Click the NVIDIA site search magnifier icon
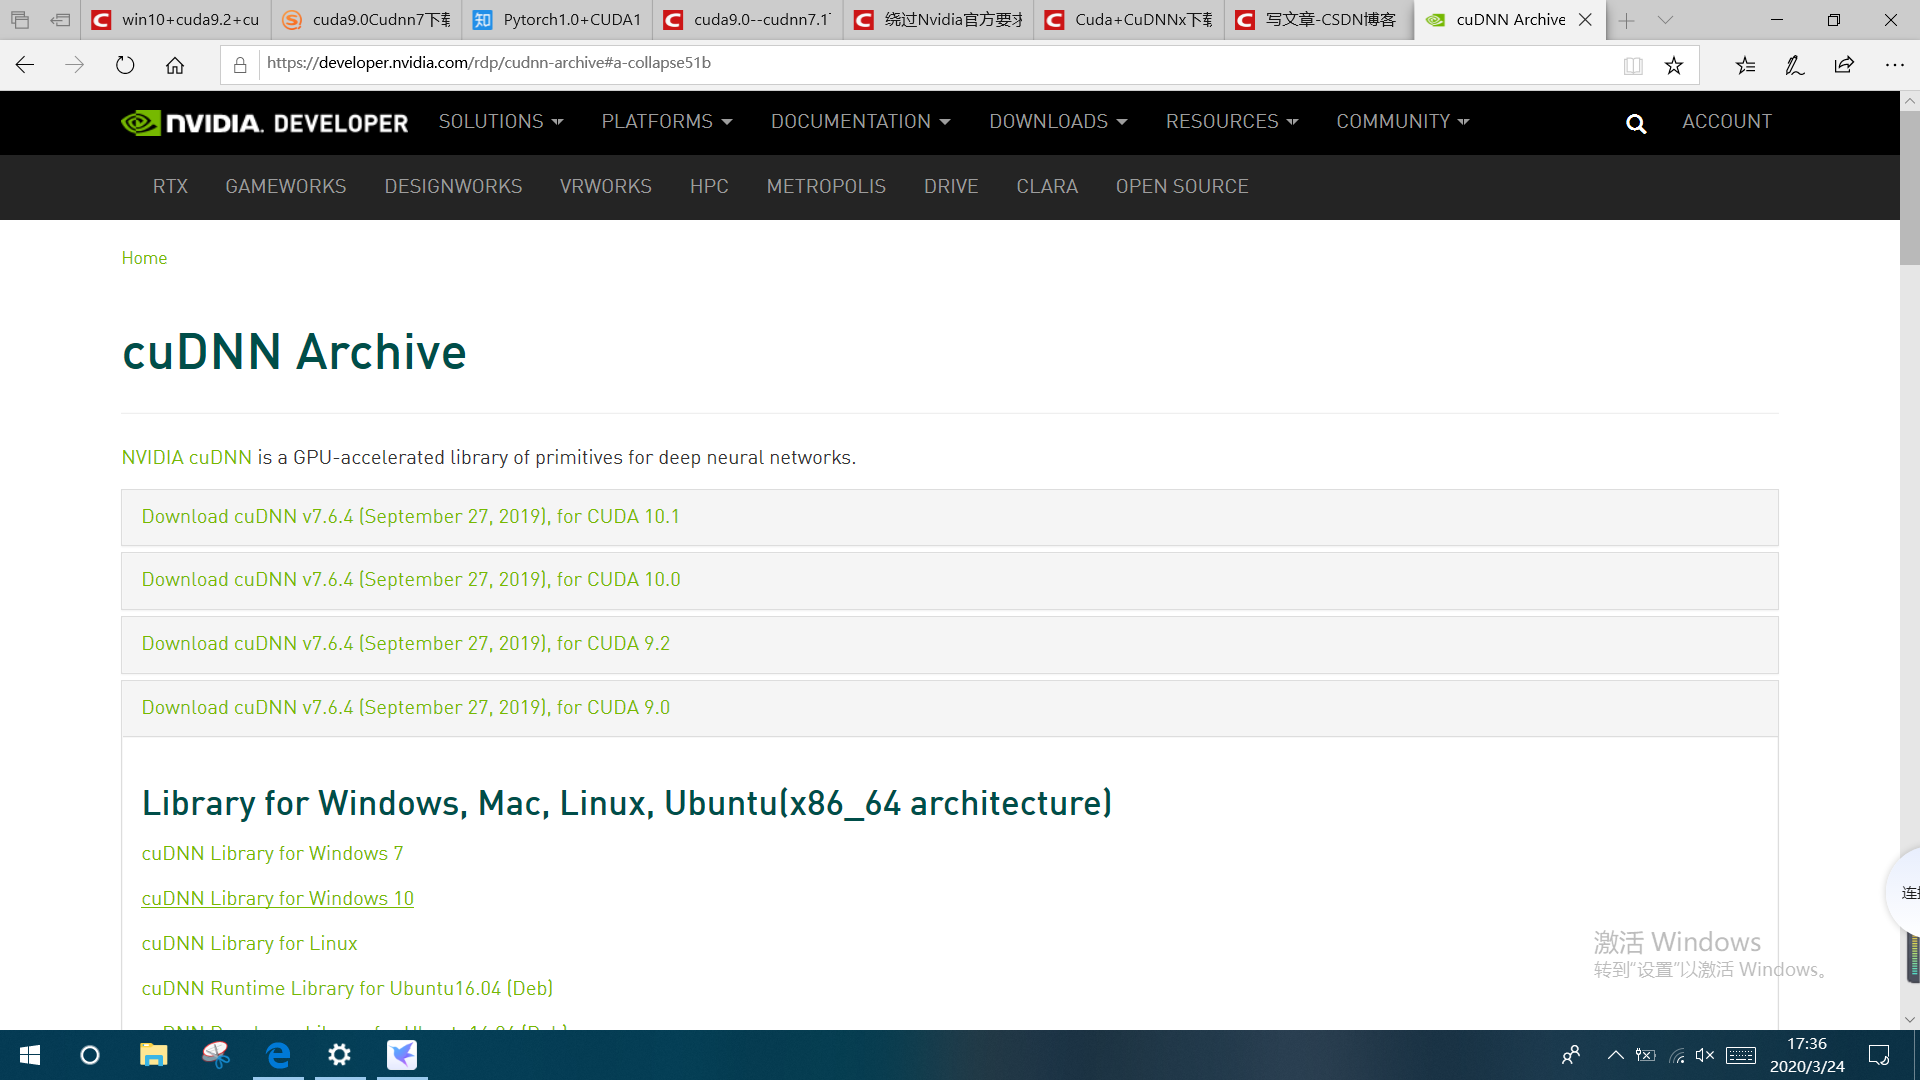Image resolution: width=1920 pixels, height=1080 pixels. (1636, 123)
